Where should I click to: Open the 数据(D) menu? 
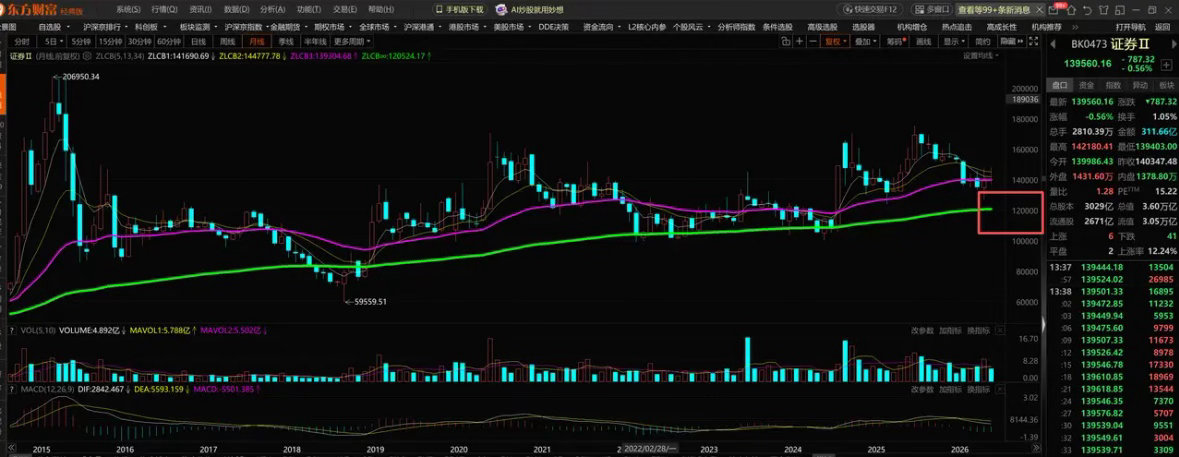(x=237, y=10)
